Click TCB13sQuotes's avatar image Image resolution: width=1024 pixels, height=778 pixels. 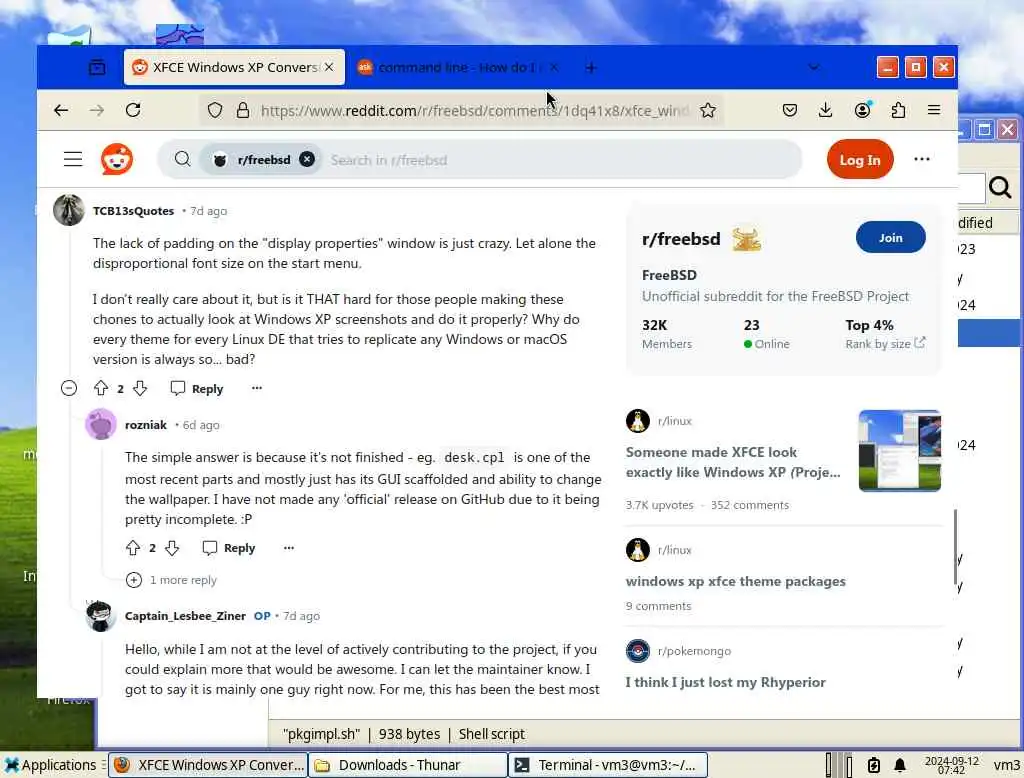69,210
